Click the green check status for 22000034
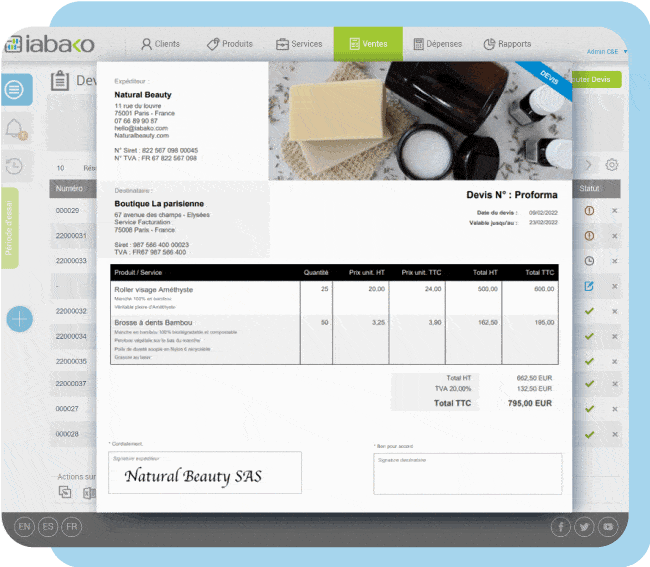 (x=589, y=336)
